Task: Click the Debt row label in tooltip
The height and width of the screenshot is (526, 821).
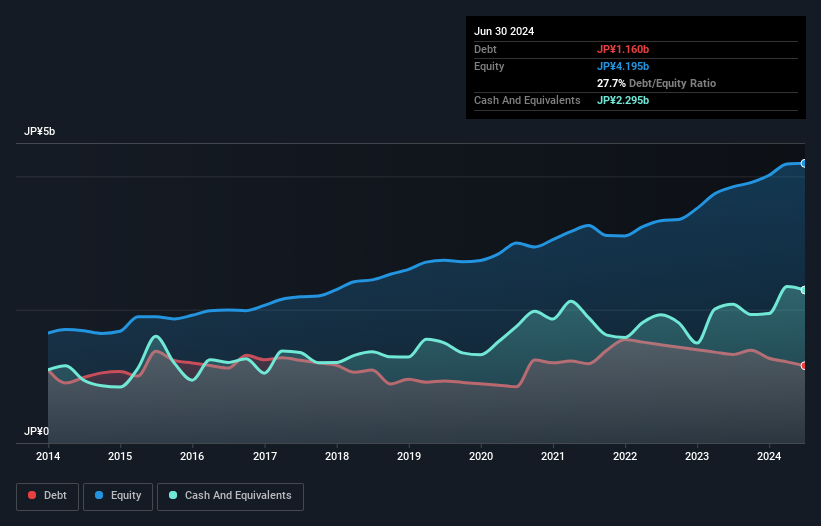Action: (x=485, y=49)
